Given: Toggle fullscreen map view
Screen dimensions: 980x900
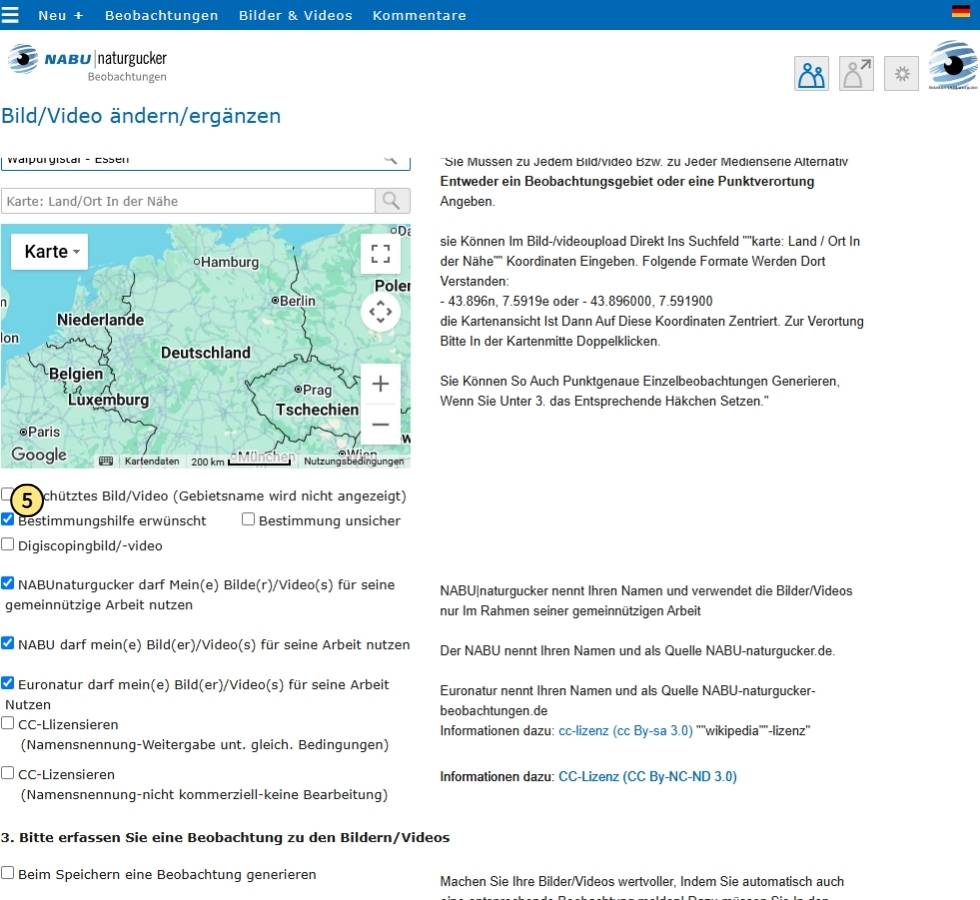Looking at the screenshot, I should coord(381,254).
